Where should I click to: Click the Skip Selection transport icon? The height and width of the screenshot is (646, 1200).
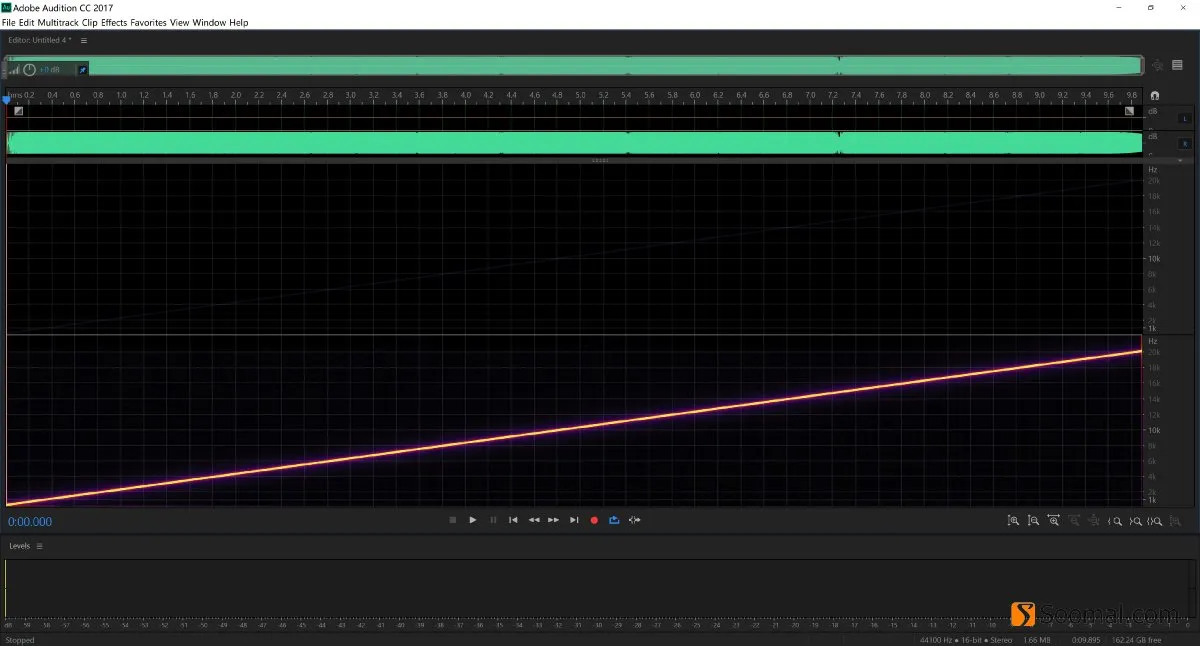pyautogui.click(x=634, y=520)
